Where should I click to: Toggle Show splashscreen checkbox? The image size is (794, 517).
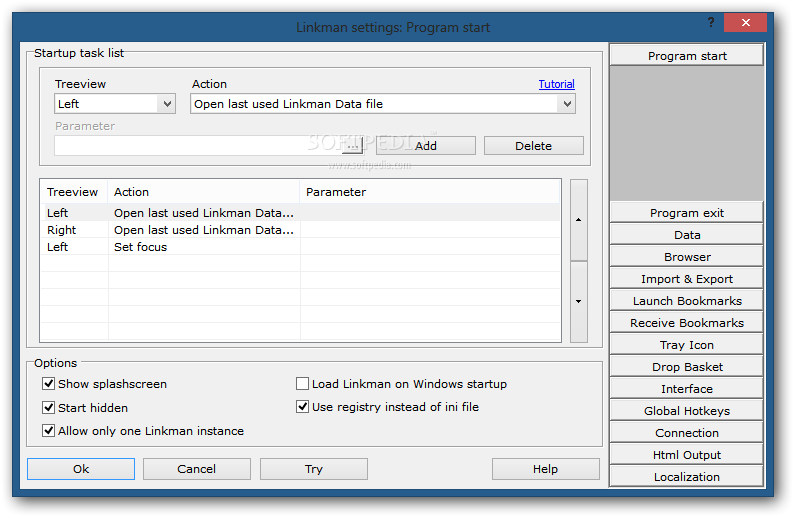(49, 384)
